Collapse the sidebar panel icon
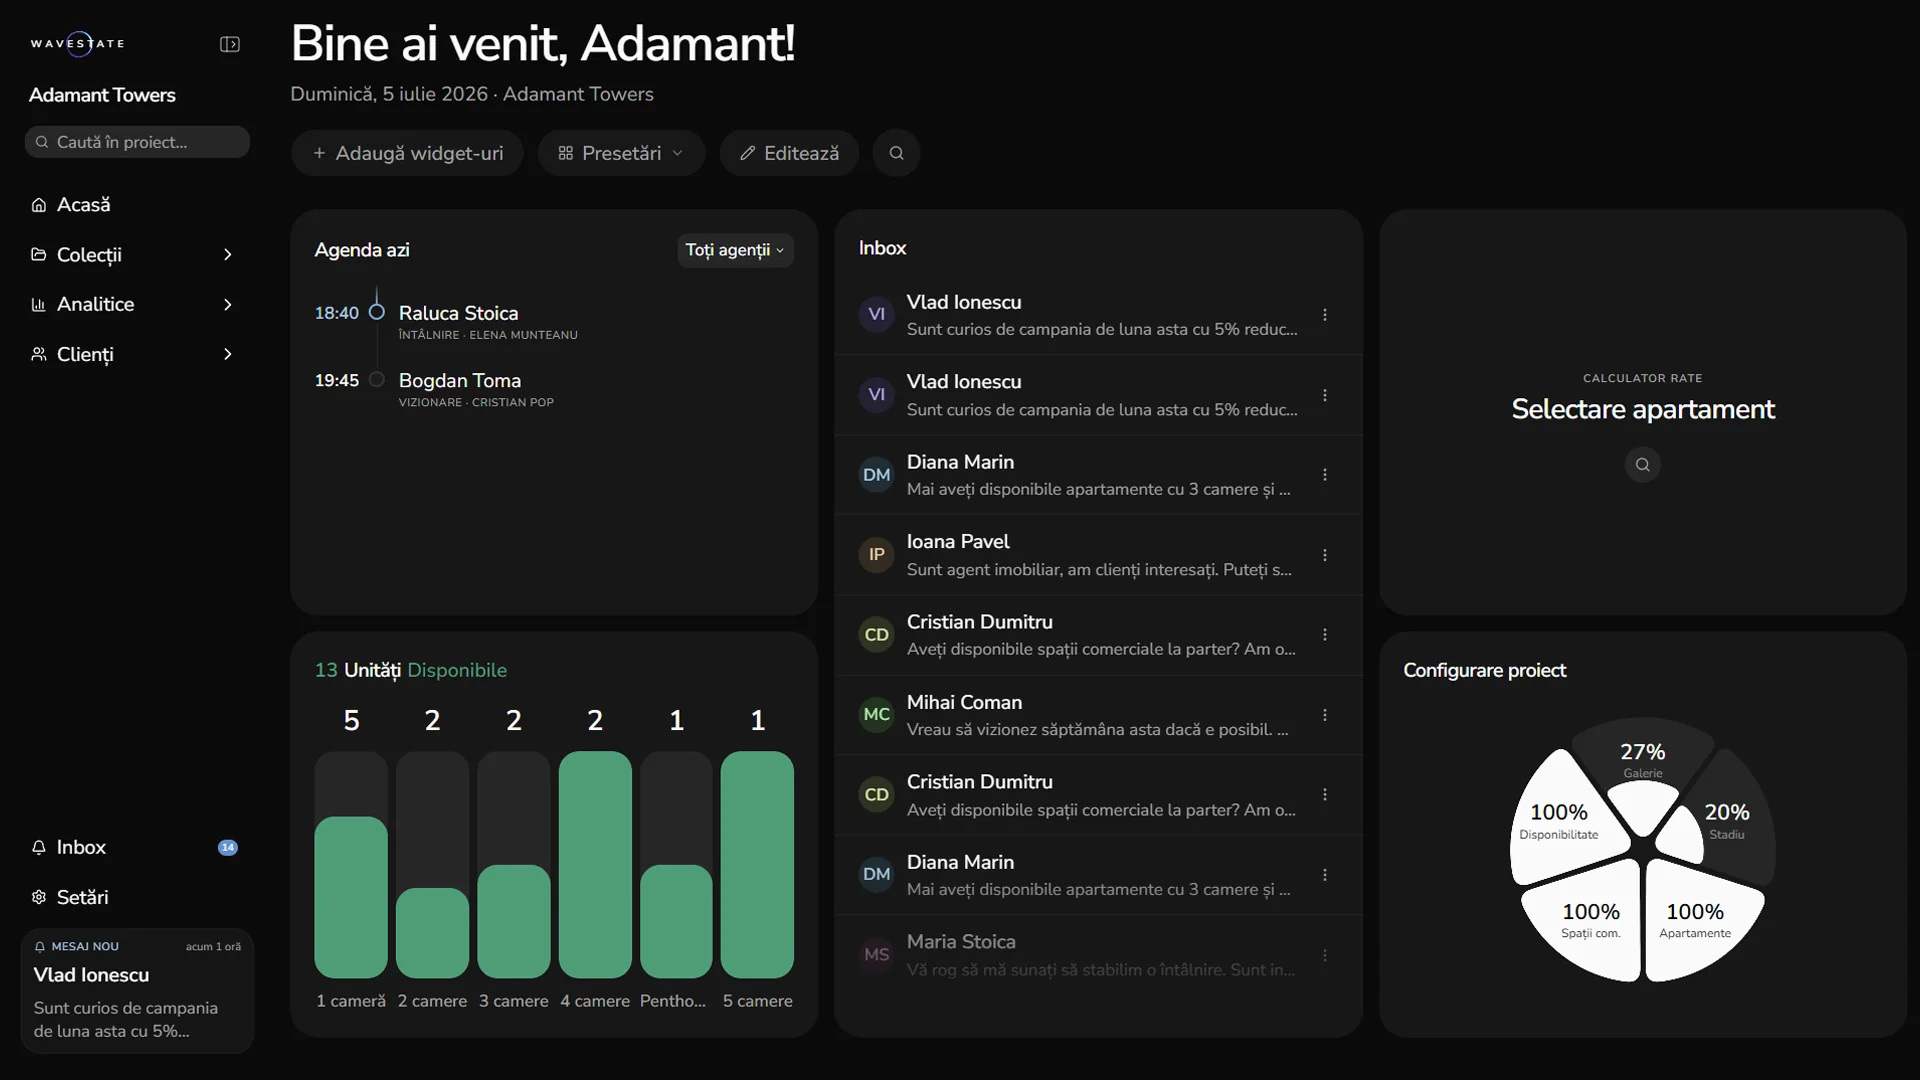Screen dimensions: 1920x1080 [230, 44]
